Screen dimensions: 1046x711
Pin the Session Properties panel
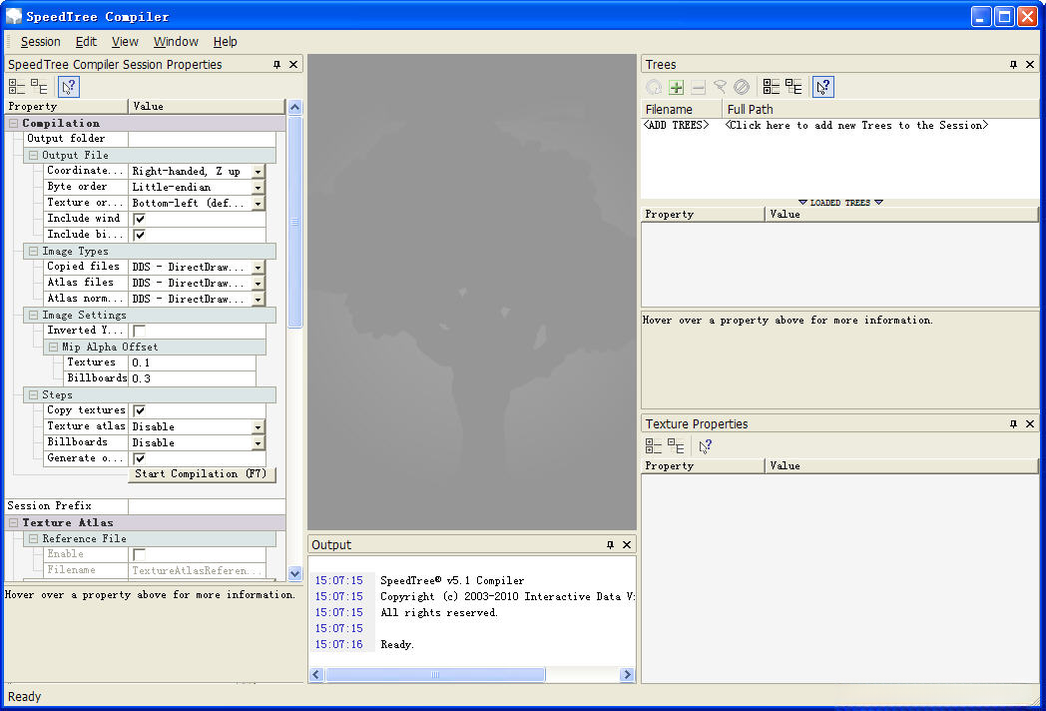coord(277,65)
